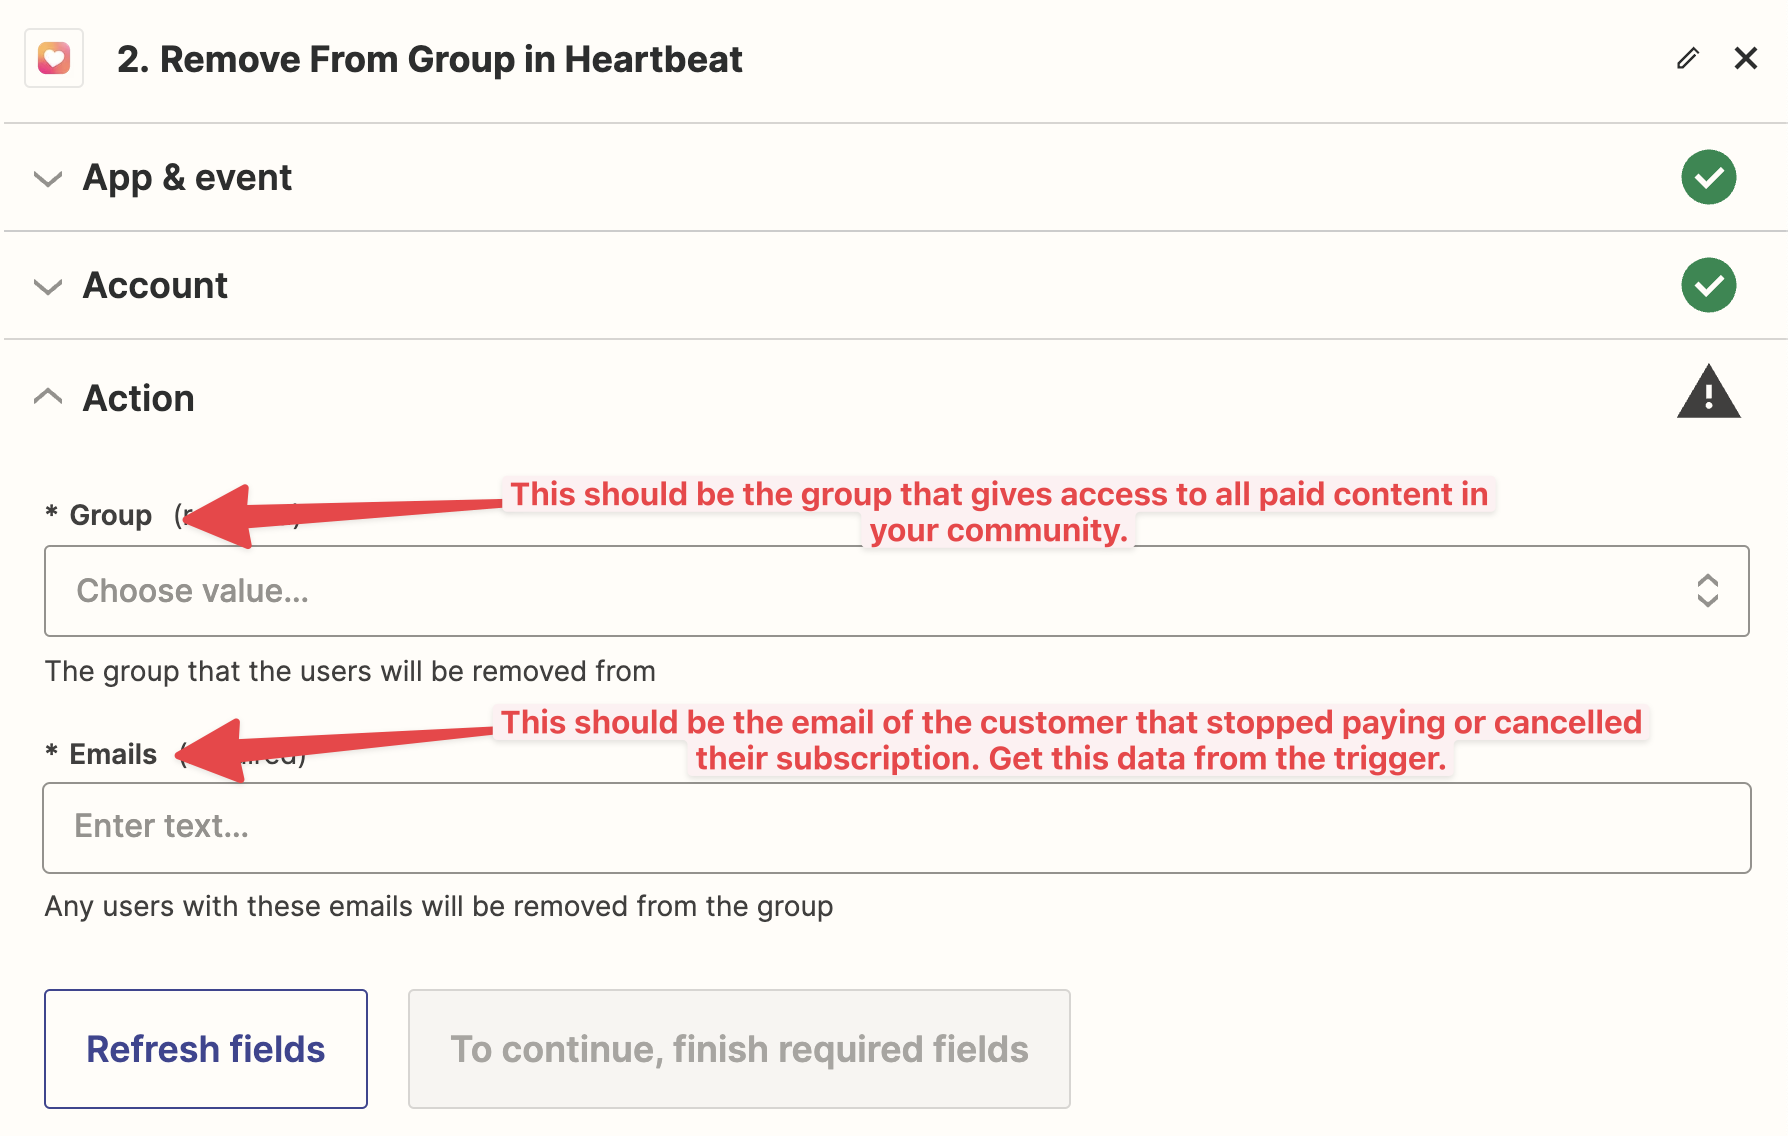Click the Group field label
Screen dimensions: 1788x1136
(110, 516)
